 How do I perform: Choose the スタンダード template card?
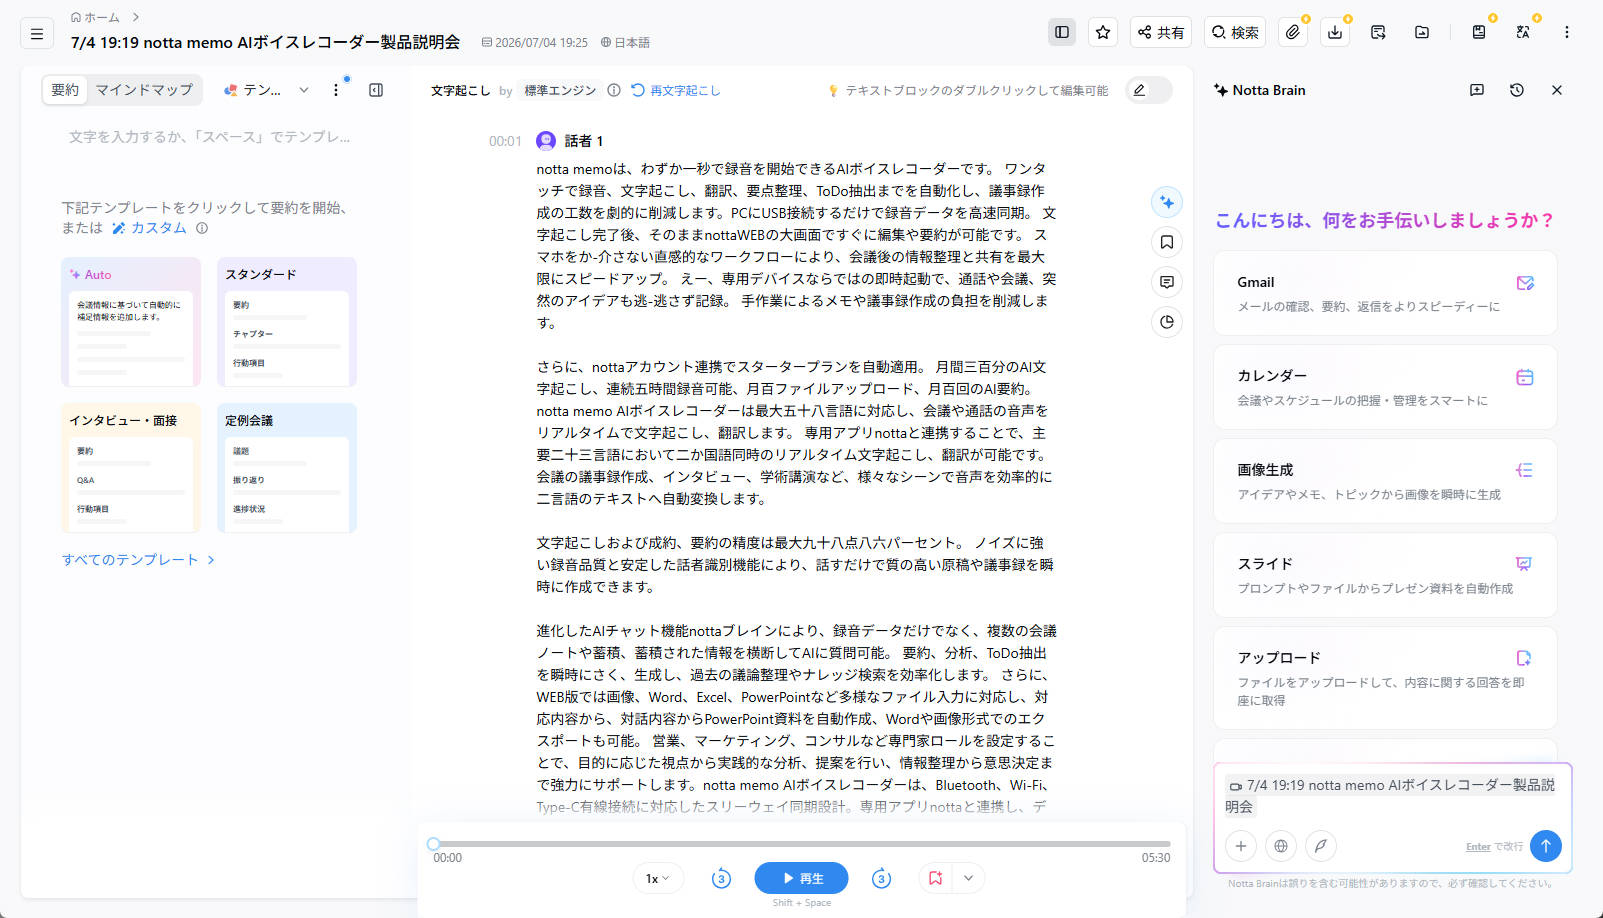(x=287, y=322)
